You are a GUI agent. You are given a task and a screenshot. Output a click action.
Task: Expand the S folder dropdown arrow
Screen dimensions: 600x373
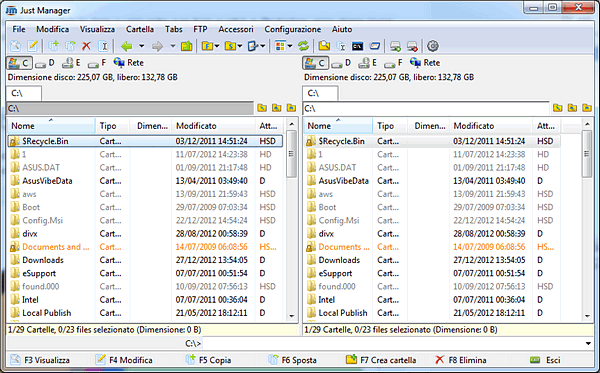[240, 46]
